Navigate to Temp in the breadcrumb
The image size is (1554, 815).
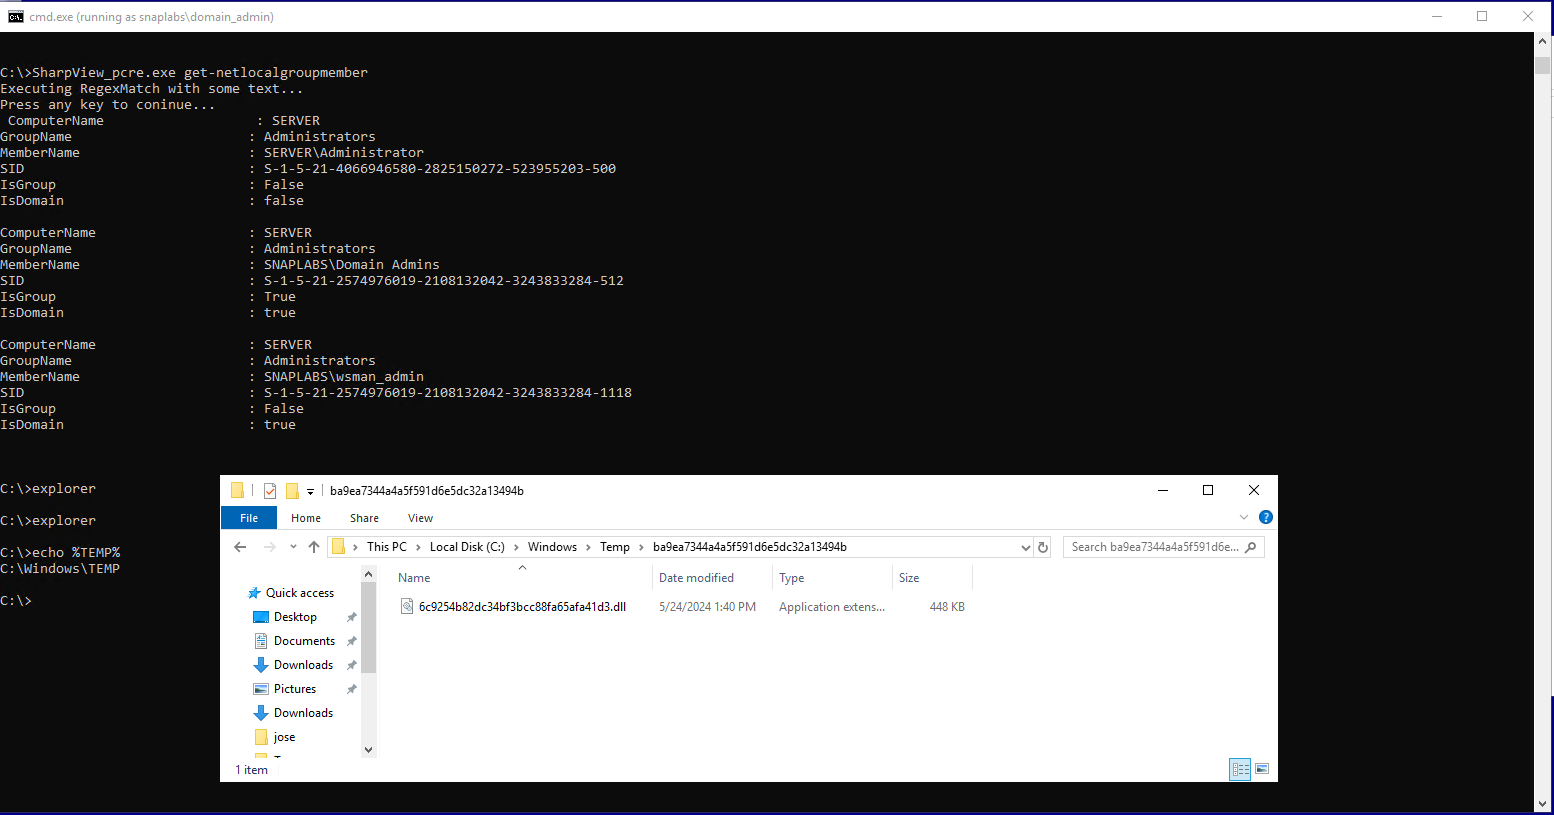pos(615,547)
